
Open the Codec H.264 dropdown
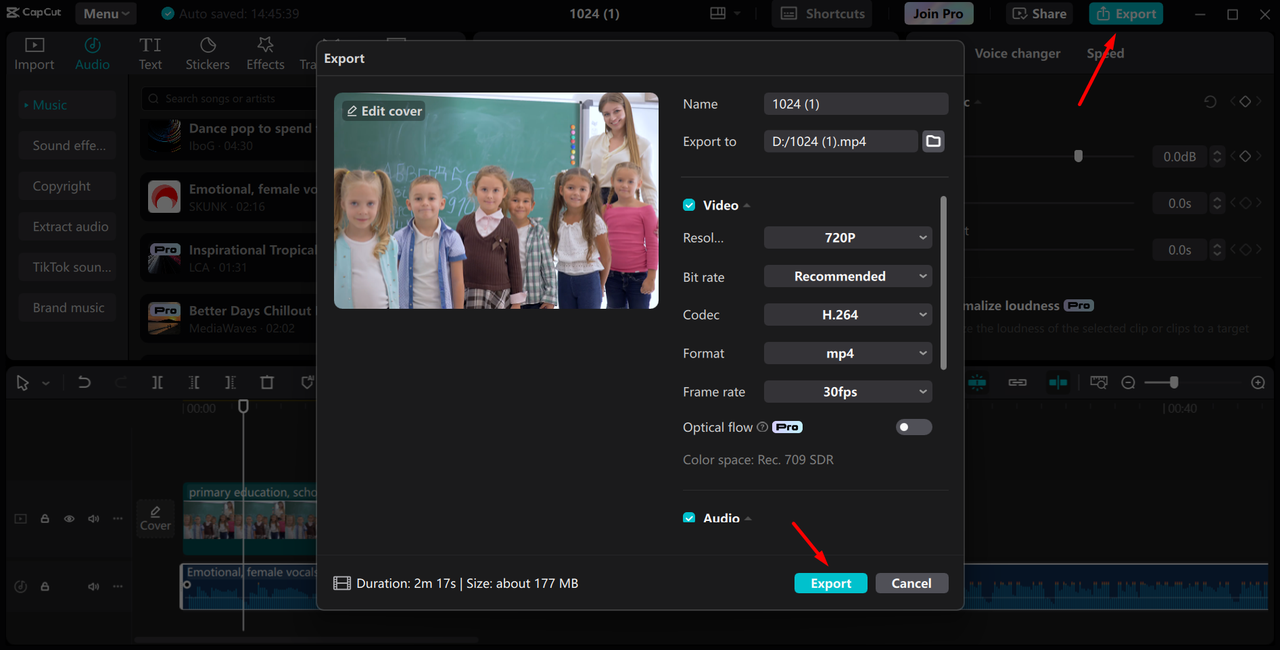click(x=848, y=314)
